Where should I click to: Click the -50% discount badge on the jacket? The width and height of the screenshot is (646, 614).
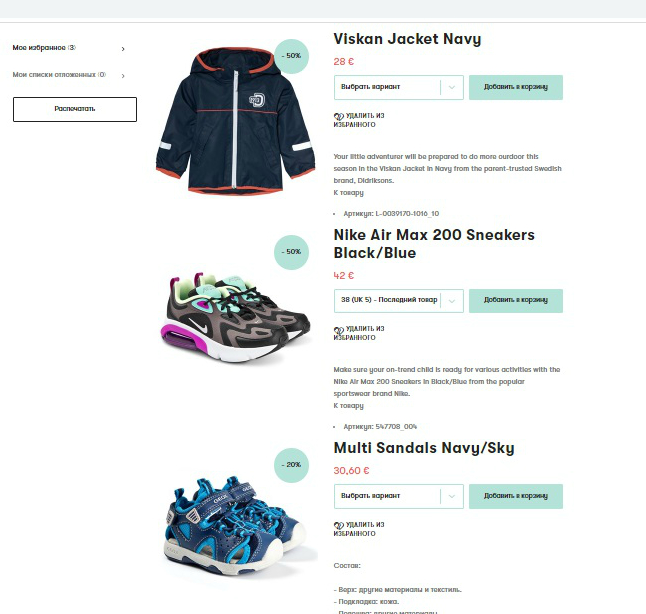[291, 56]
